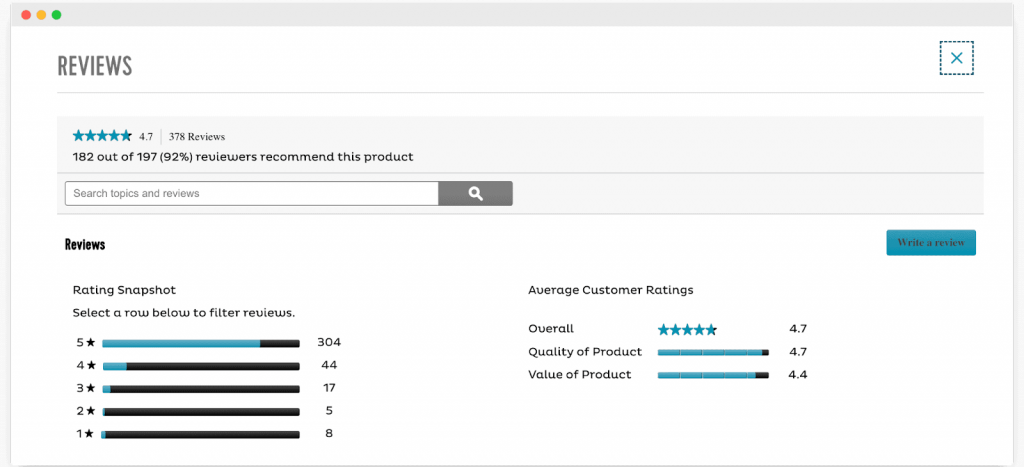Close the Reviews panel with X icon
The width and height of the screenshot is (1024, 467).
[956, 58]
